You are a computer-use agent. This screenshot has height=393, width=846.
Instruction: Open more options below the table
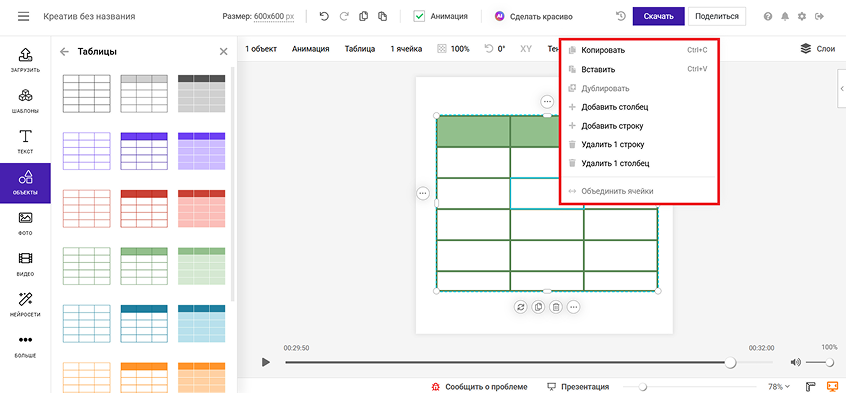pyautogui.click(x=574, y=307)
